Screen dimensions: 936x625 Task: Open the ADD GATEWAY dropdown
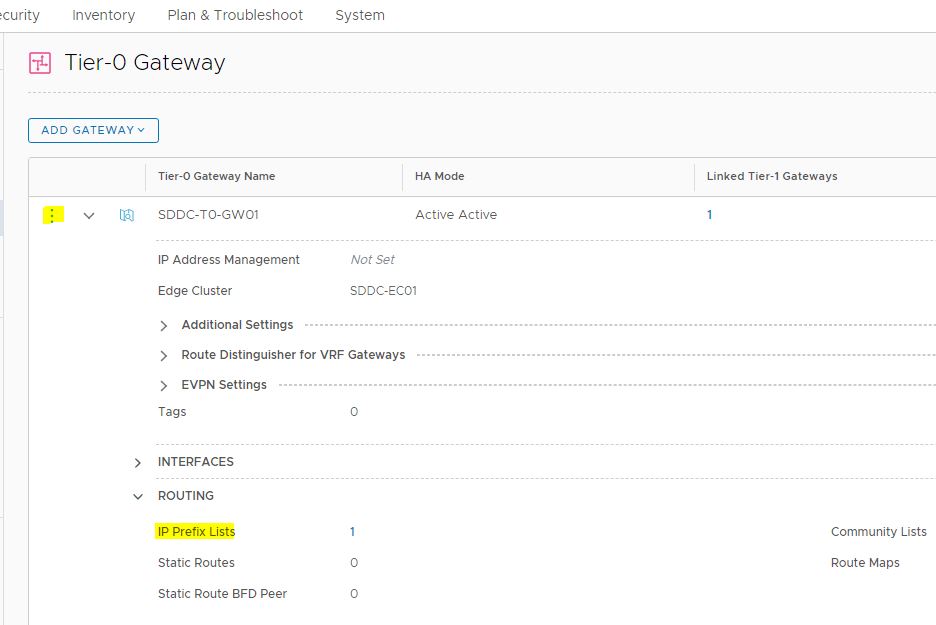click(93, 130)
